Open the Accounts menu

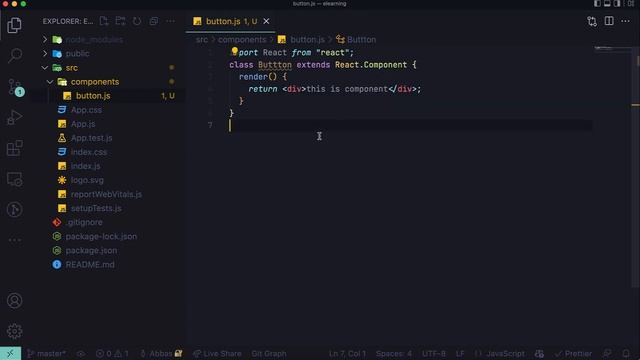(15, 300)
